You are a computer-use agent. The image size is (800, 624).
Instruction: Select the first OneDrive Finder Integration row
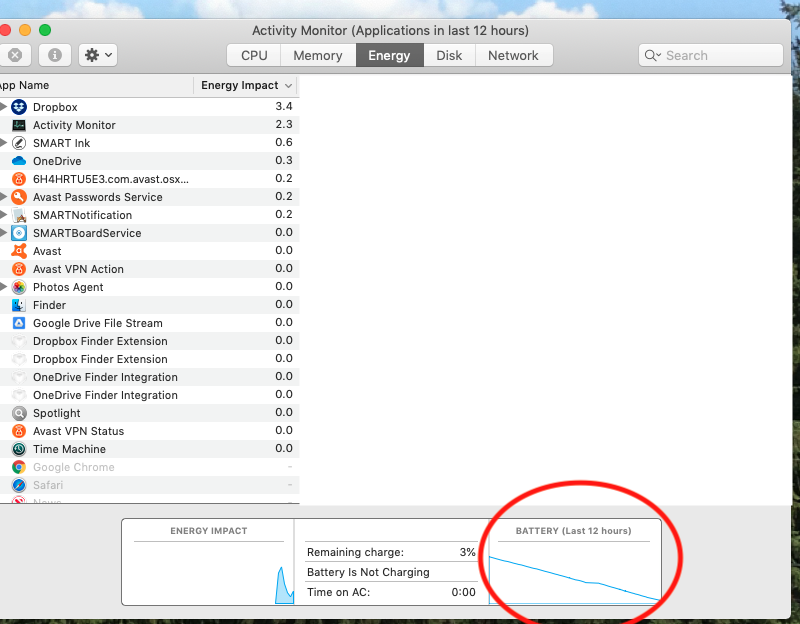[149, 377]
